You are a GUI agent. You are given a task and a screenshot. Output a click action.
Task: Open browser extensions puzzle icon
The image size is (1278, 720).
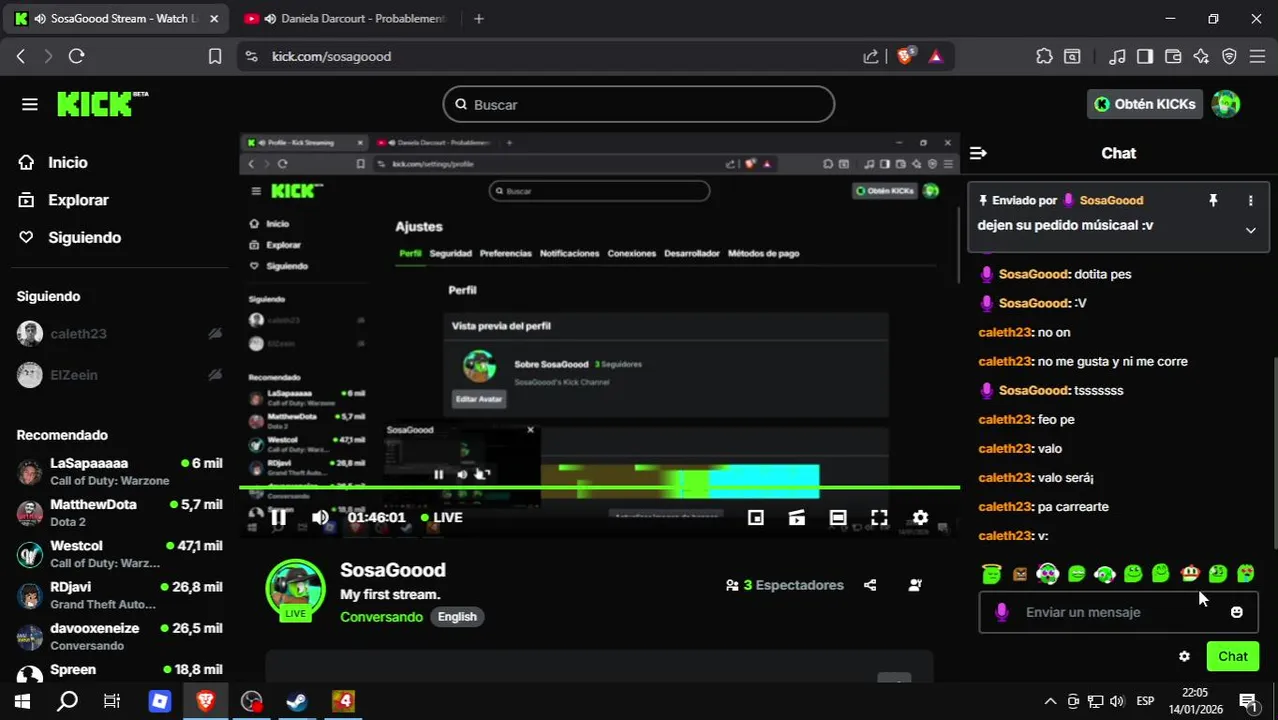(1044, 57)
